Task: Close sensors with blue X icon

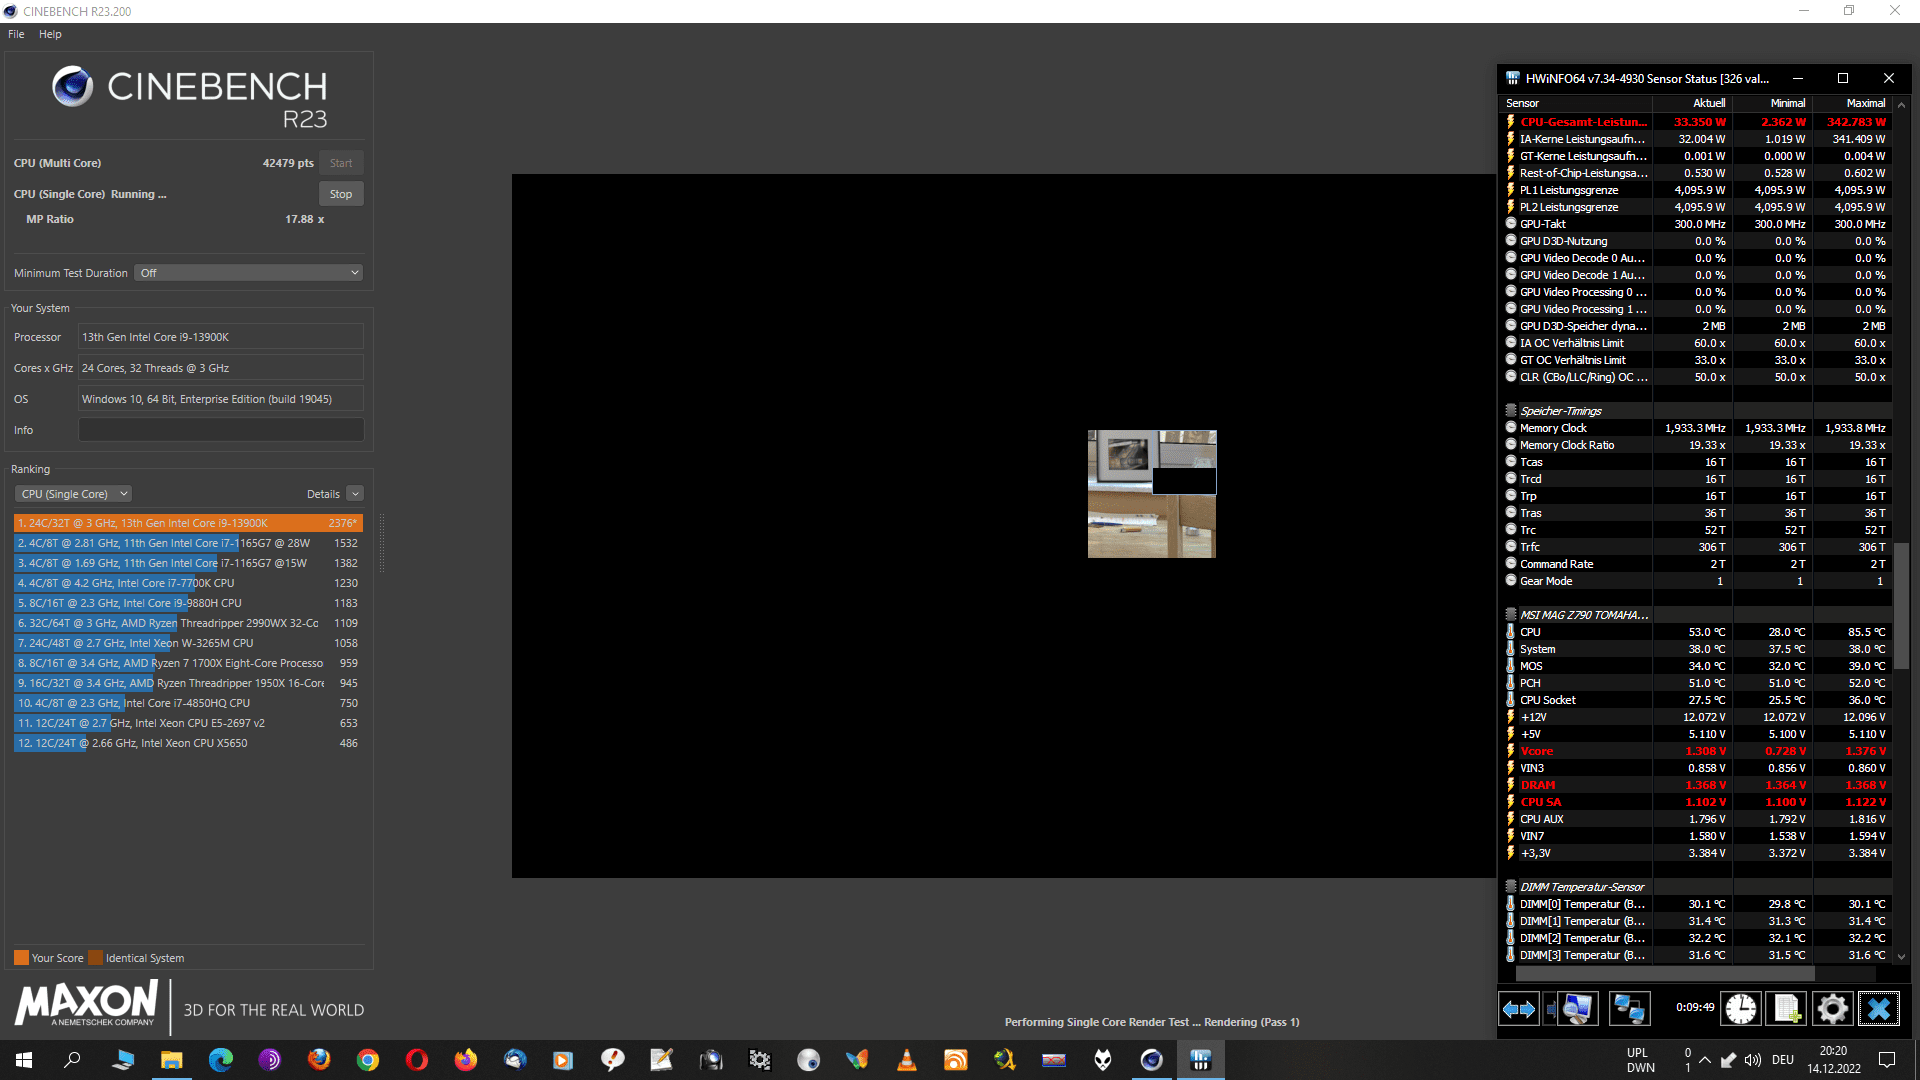Action: 1879,1009
